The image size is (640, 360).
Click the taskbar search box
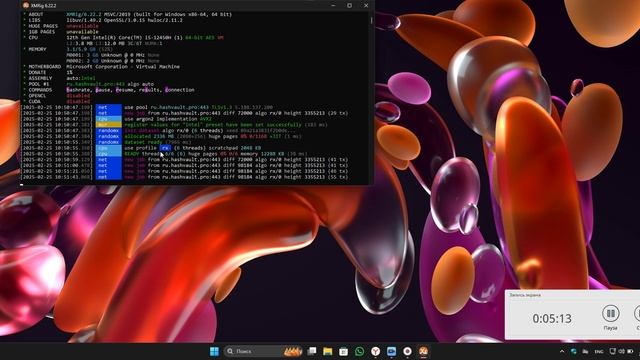(263, 351)
